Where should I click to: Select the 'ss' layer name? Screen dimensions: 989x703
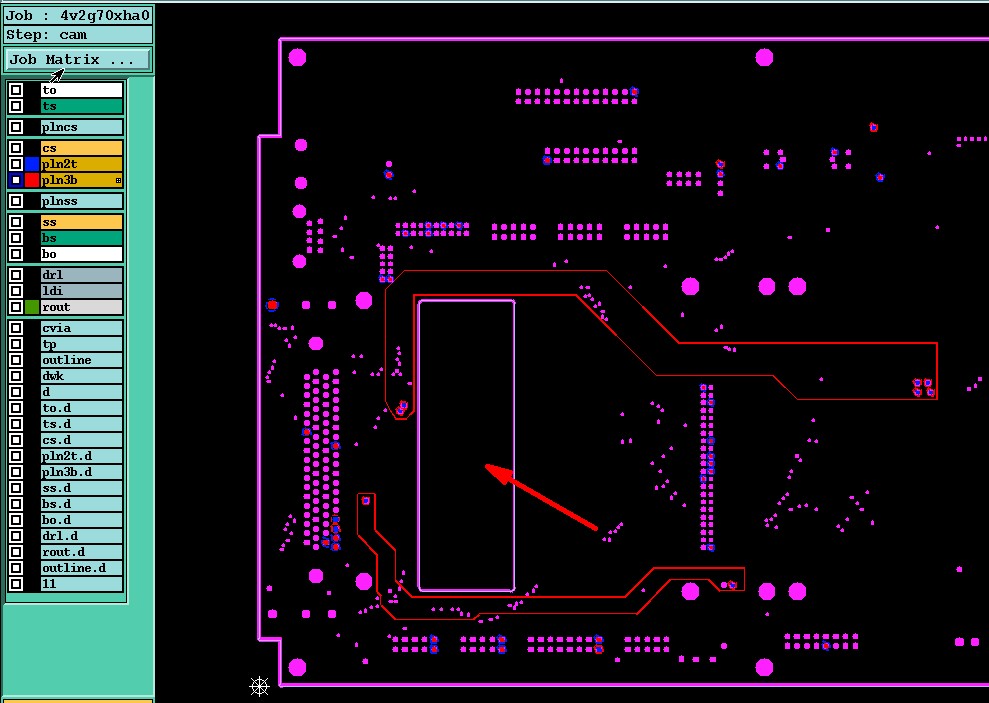click(81, 222)
